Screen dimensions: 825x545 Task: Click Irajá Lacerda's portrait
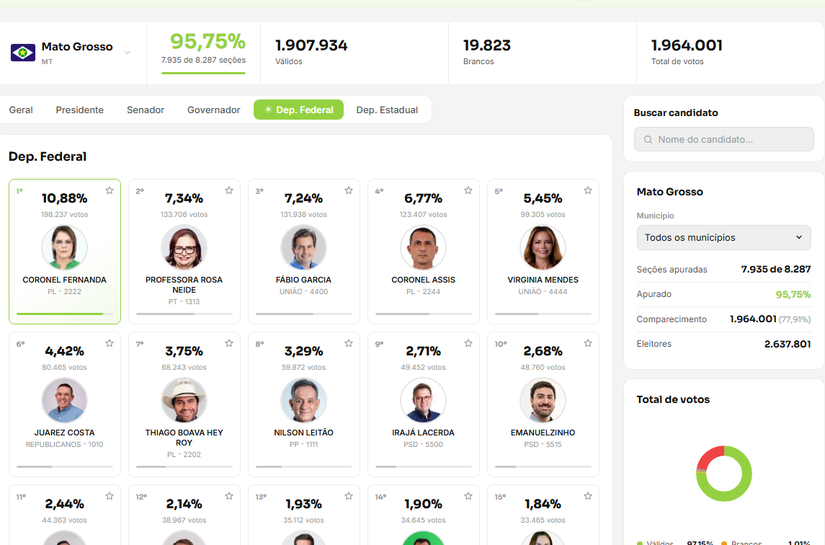[x=423, y=400]
